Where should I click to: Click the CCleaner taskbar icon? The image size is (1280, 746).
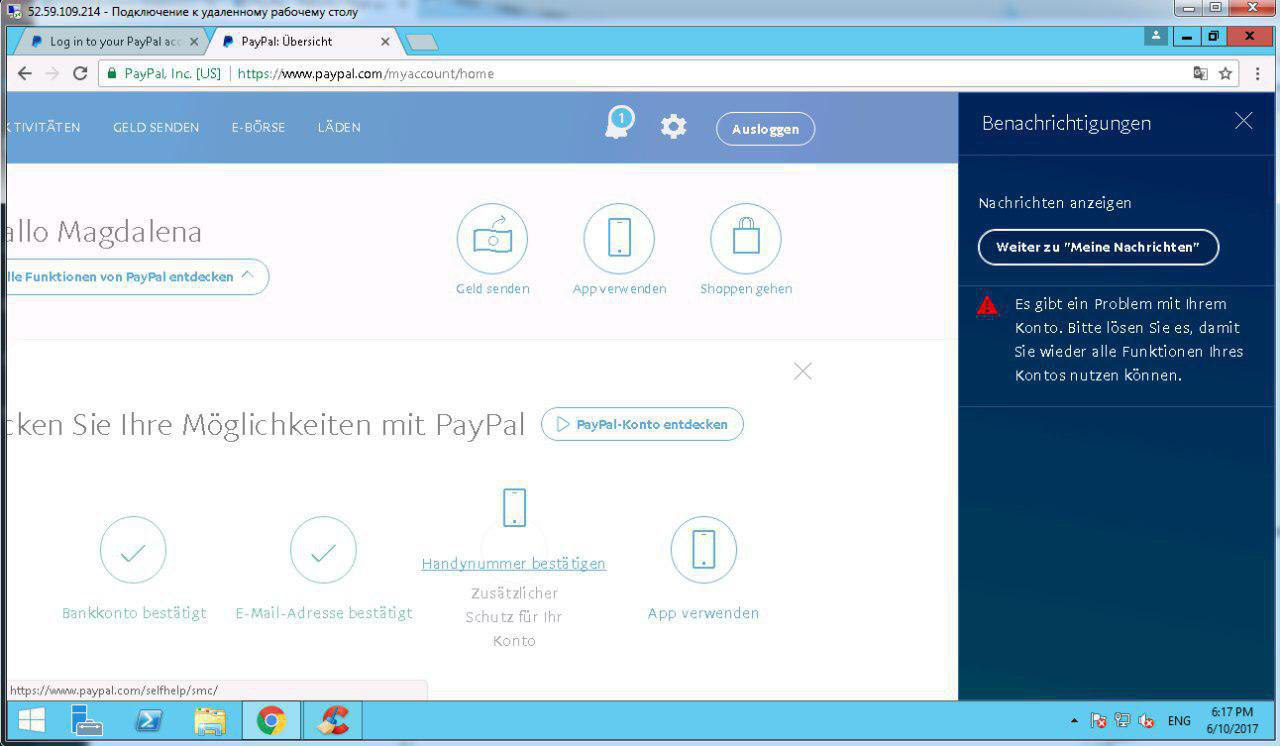click(x=332, y=720)
